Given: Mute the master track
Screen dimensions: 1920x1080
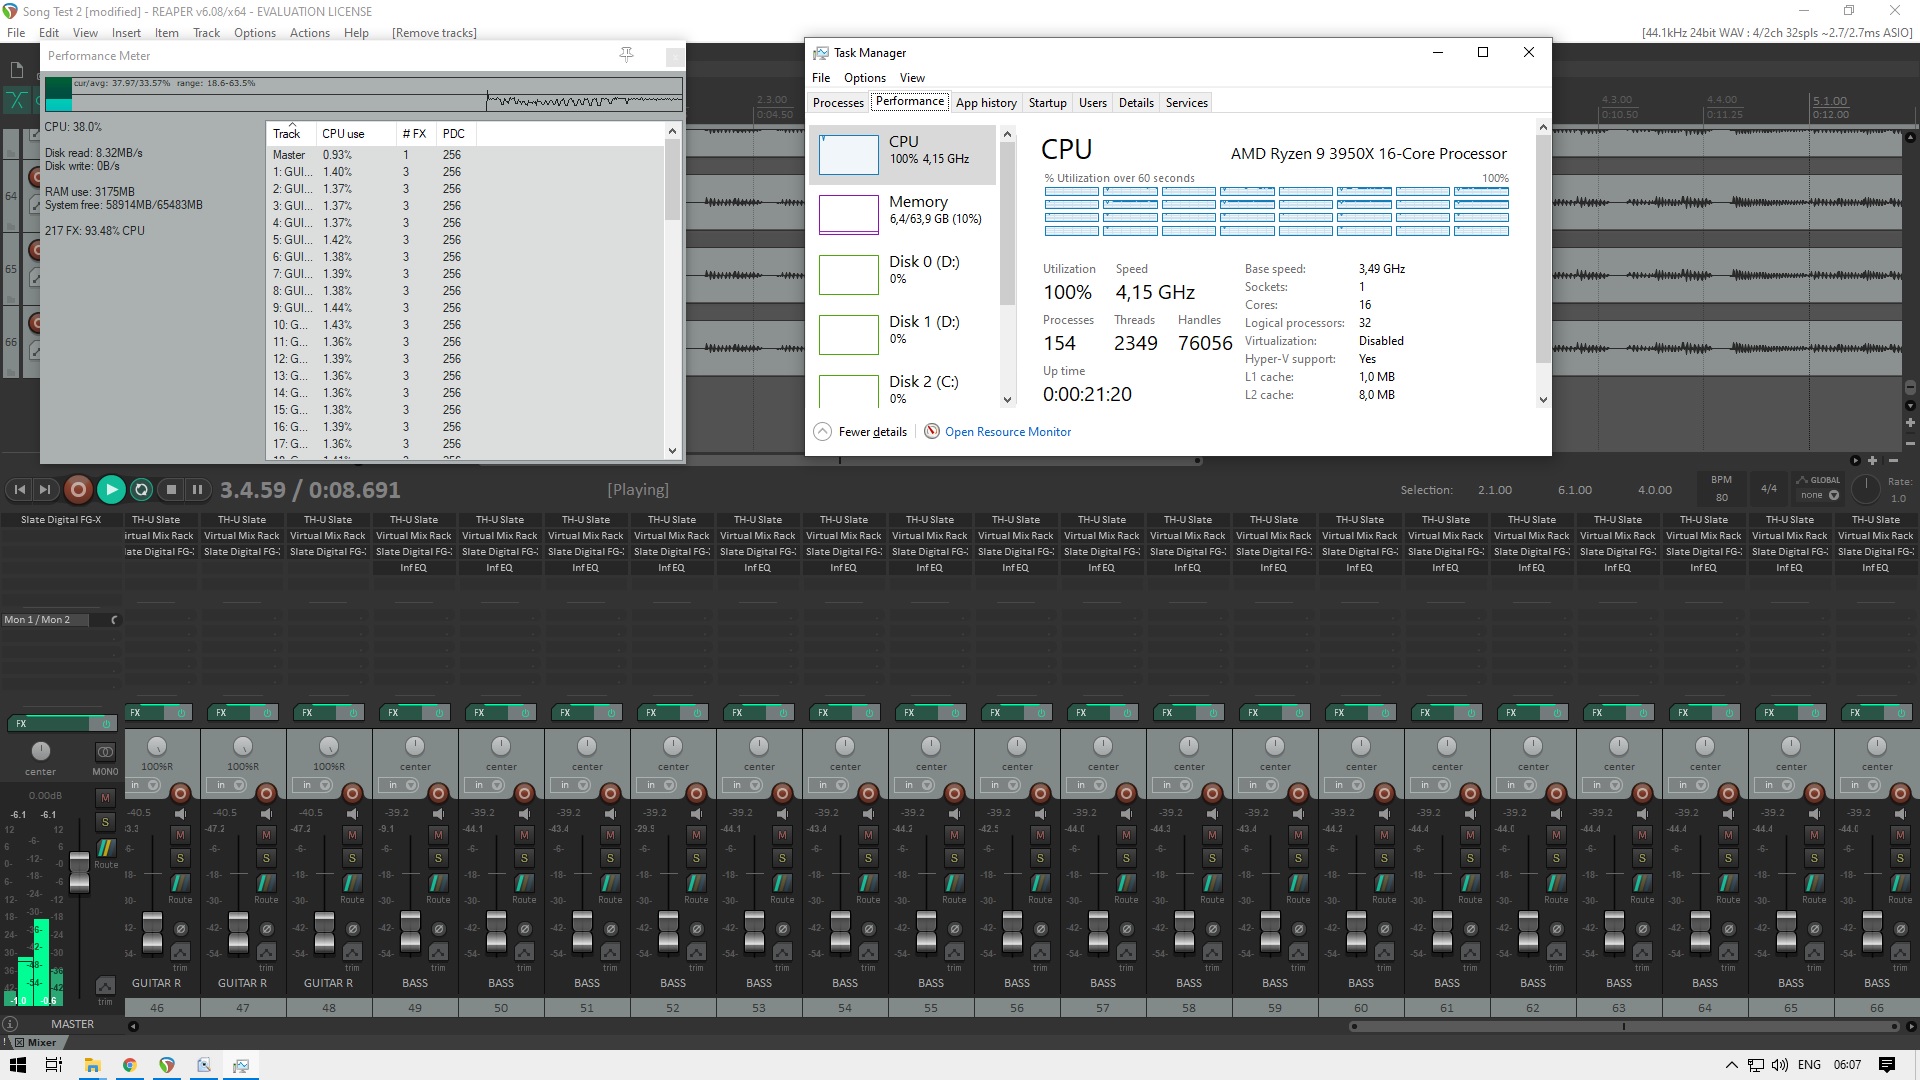Looking at the screenshot, I should 105,798.
